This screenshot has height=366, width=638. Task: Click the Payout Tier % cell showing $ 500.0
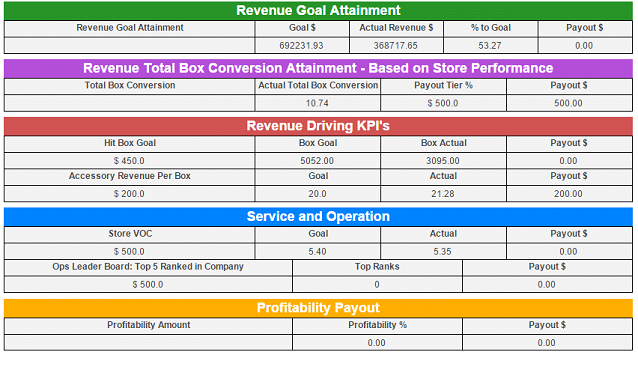point(443,103)
